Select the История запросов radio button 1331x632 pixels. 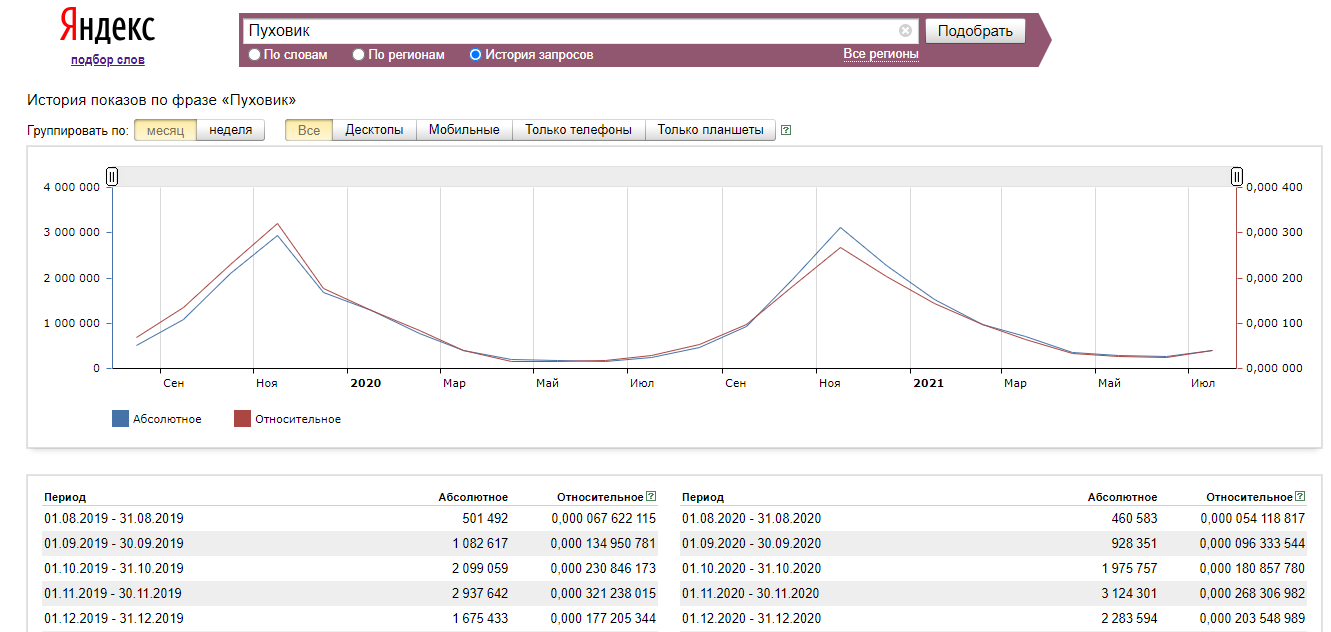point(475,55)
